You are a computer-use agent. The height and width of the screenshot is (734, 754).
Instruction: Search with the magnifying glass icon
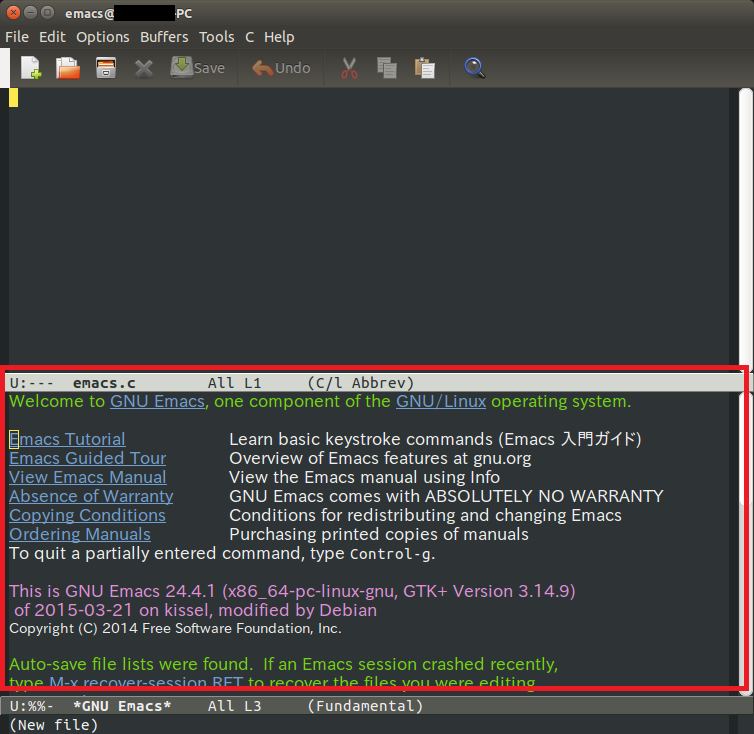(475, 68)
